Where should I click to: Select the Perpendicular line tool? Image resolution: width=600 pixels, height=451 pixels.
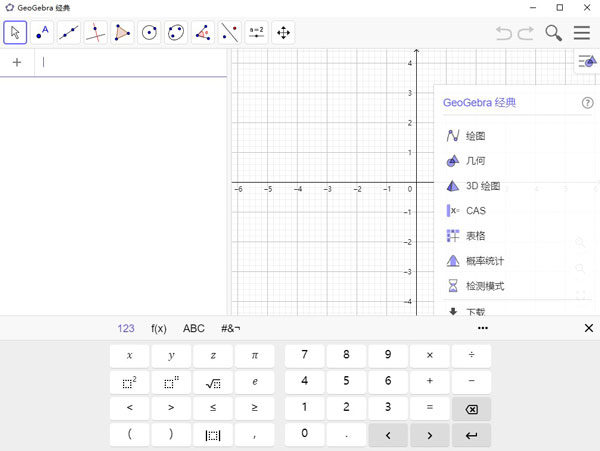(x=96, y=33)
